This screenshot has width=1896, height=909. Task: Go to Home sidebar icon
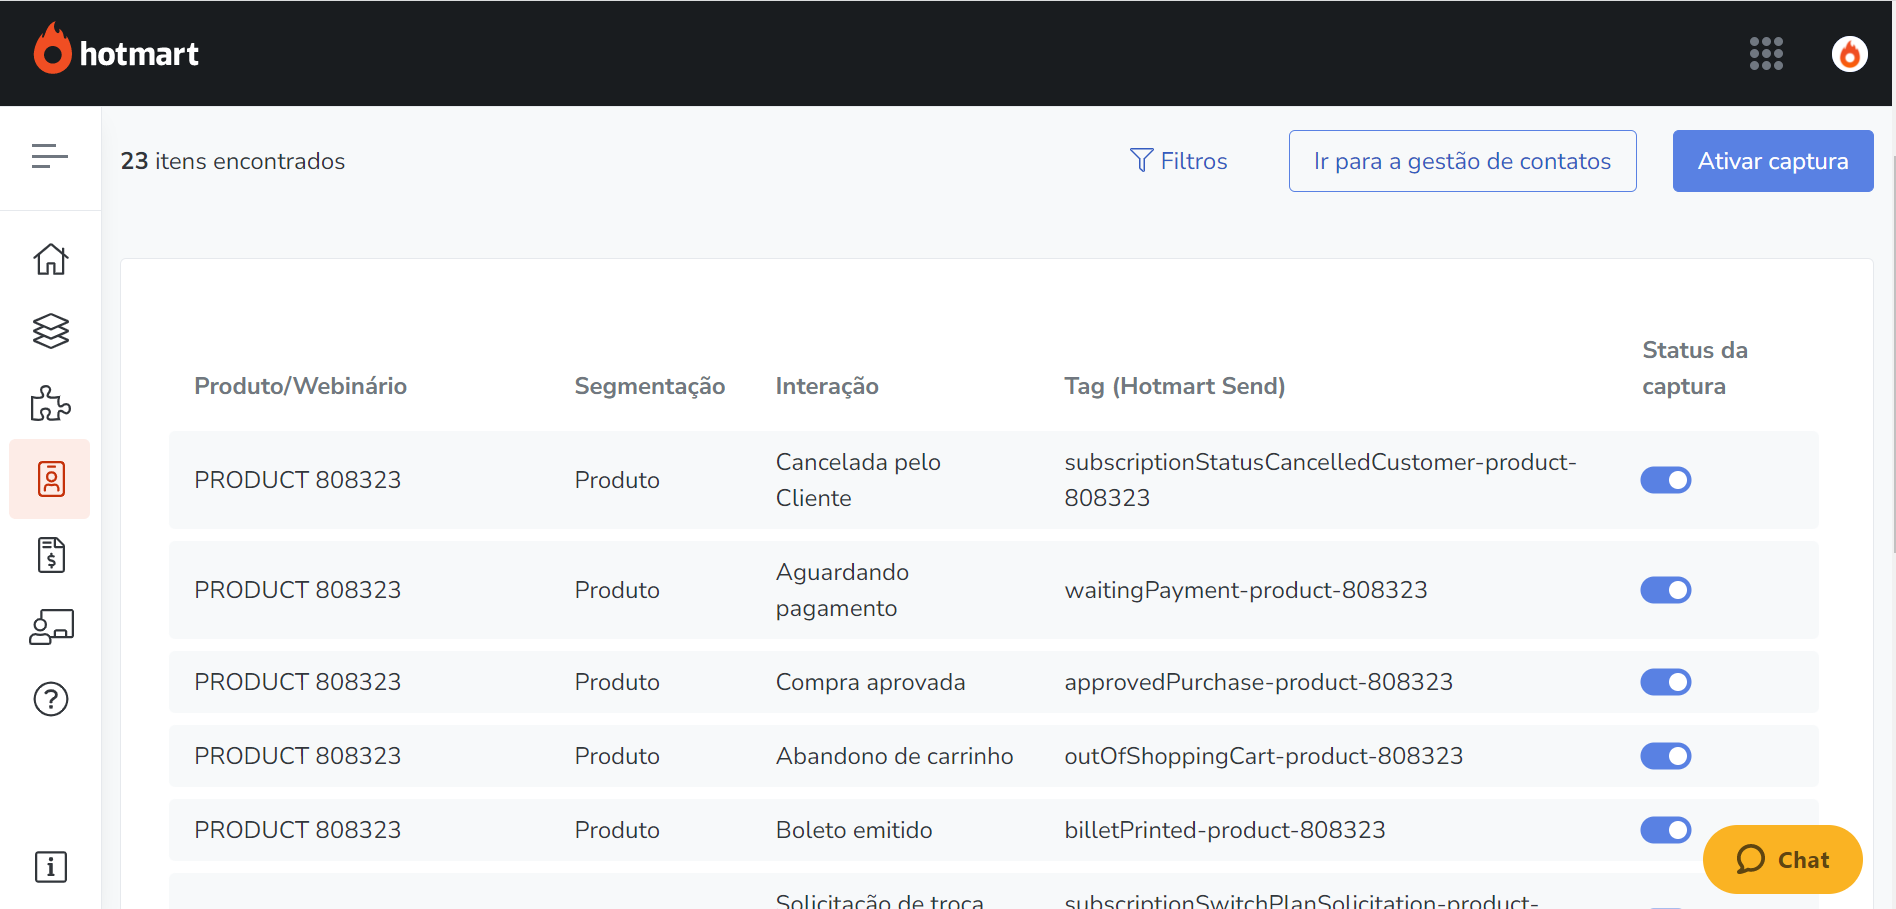tap(51, 259)
